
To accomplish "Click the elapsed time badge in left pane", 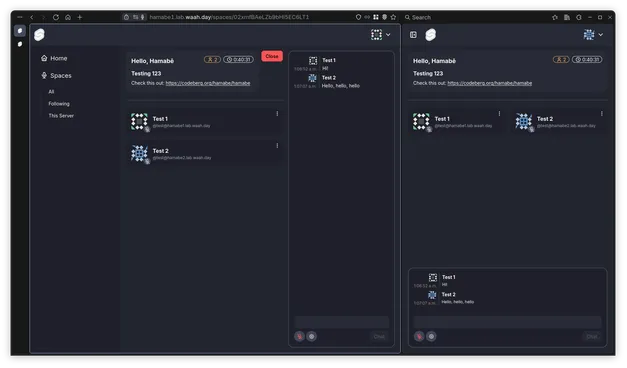I will pyautogui.click(x=238, y=60).
